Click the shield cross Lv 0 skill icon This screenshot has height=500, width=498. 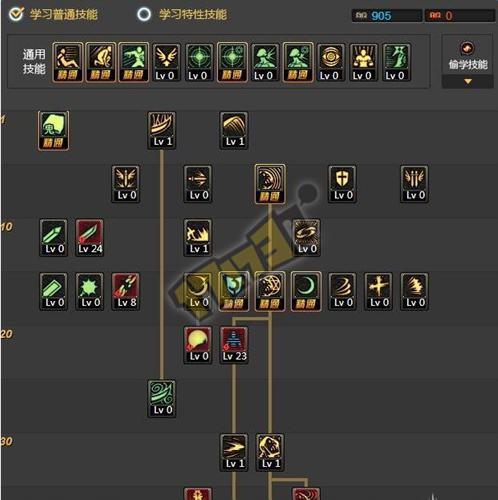point(342,184)
